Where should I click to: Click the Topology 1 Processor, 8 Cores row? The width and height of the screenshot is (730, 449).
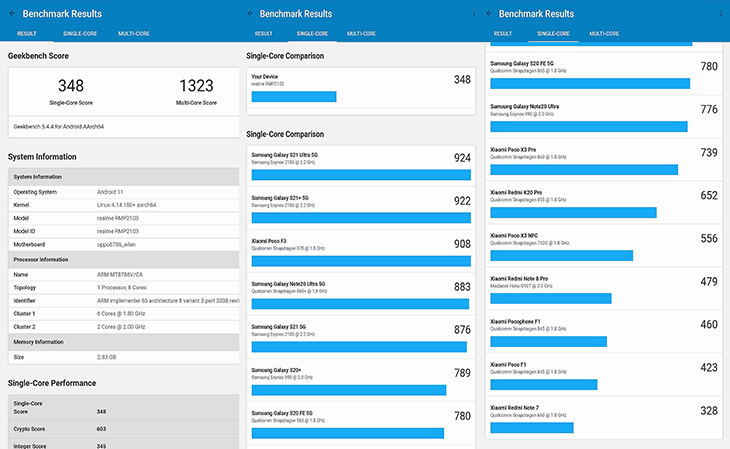coord(124,287)
